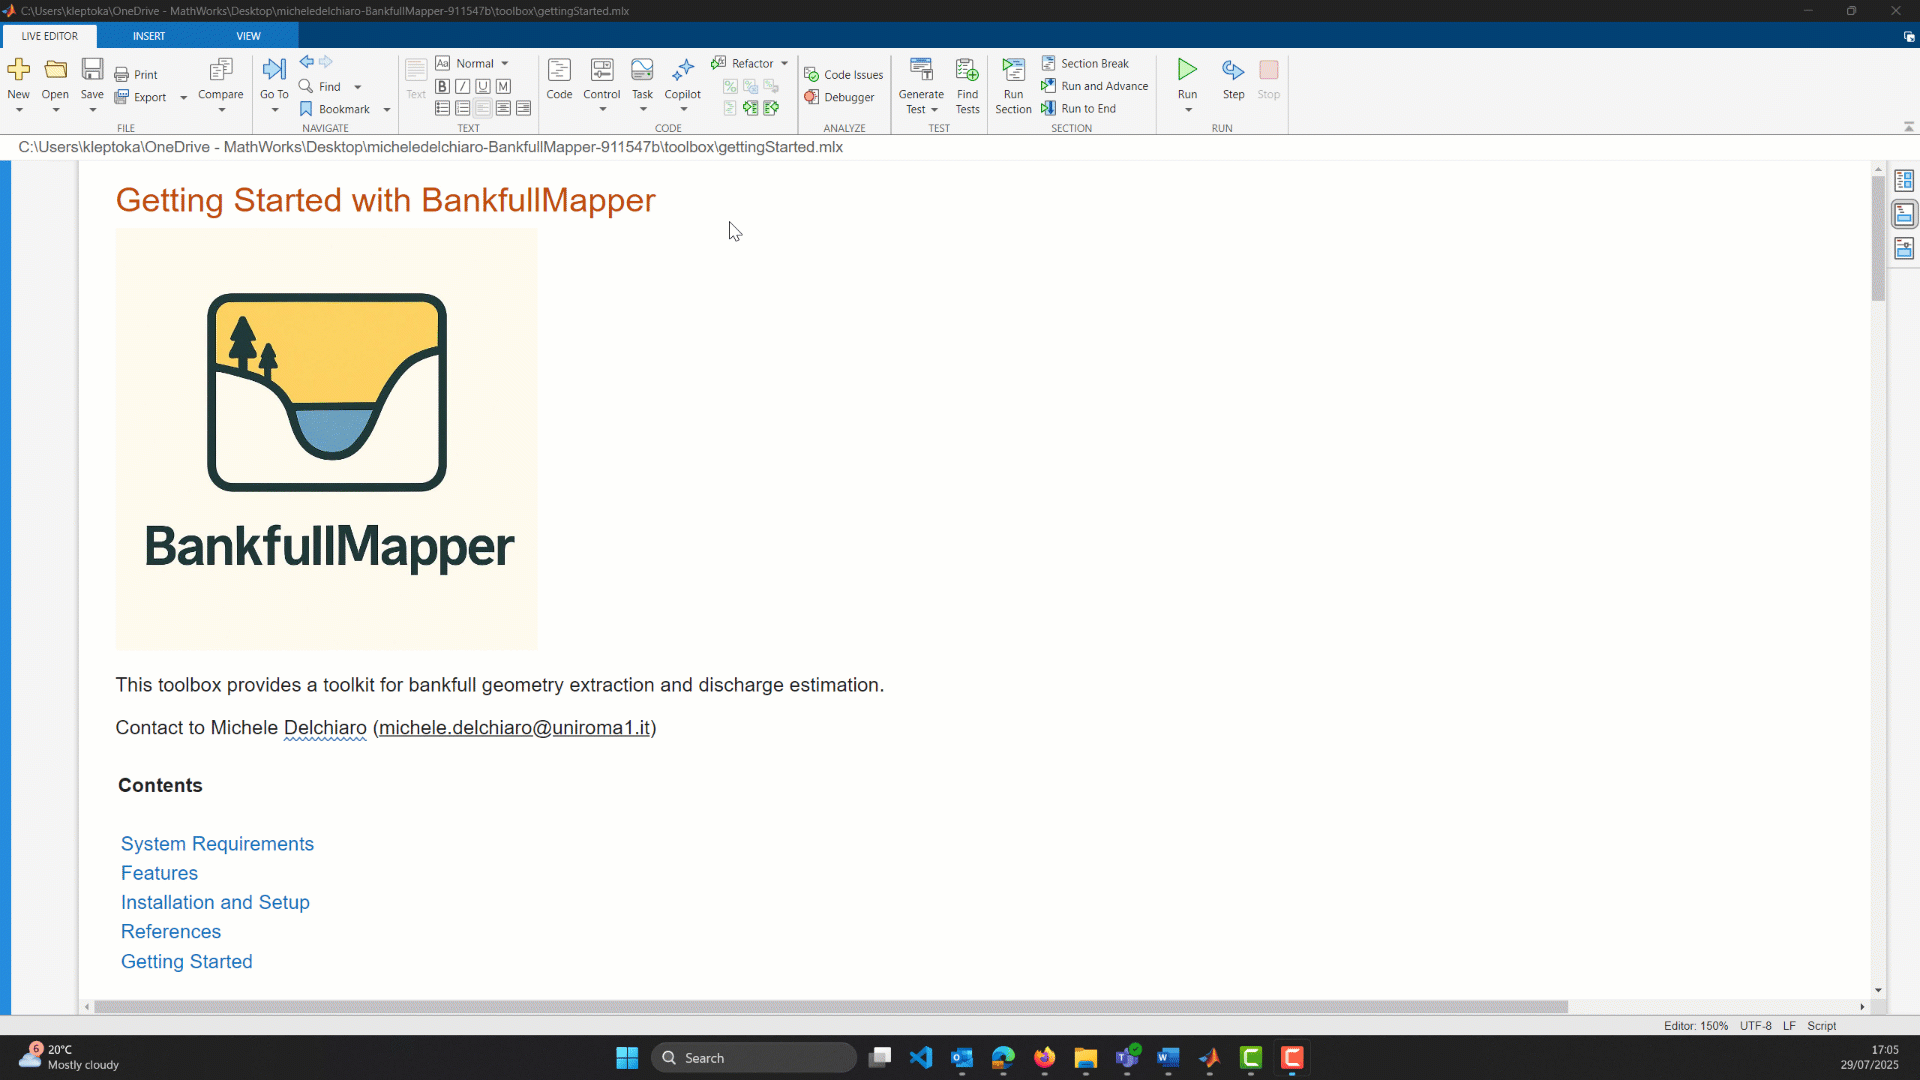Toggle Monospace formatting
The height and width of the screenshot is (1080, 1920).
(x=503, y=87)
